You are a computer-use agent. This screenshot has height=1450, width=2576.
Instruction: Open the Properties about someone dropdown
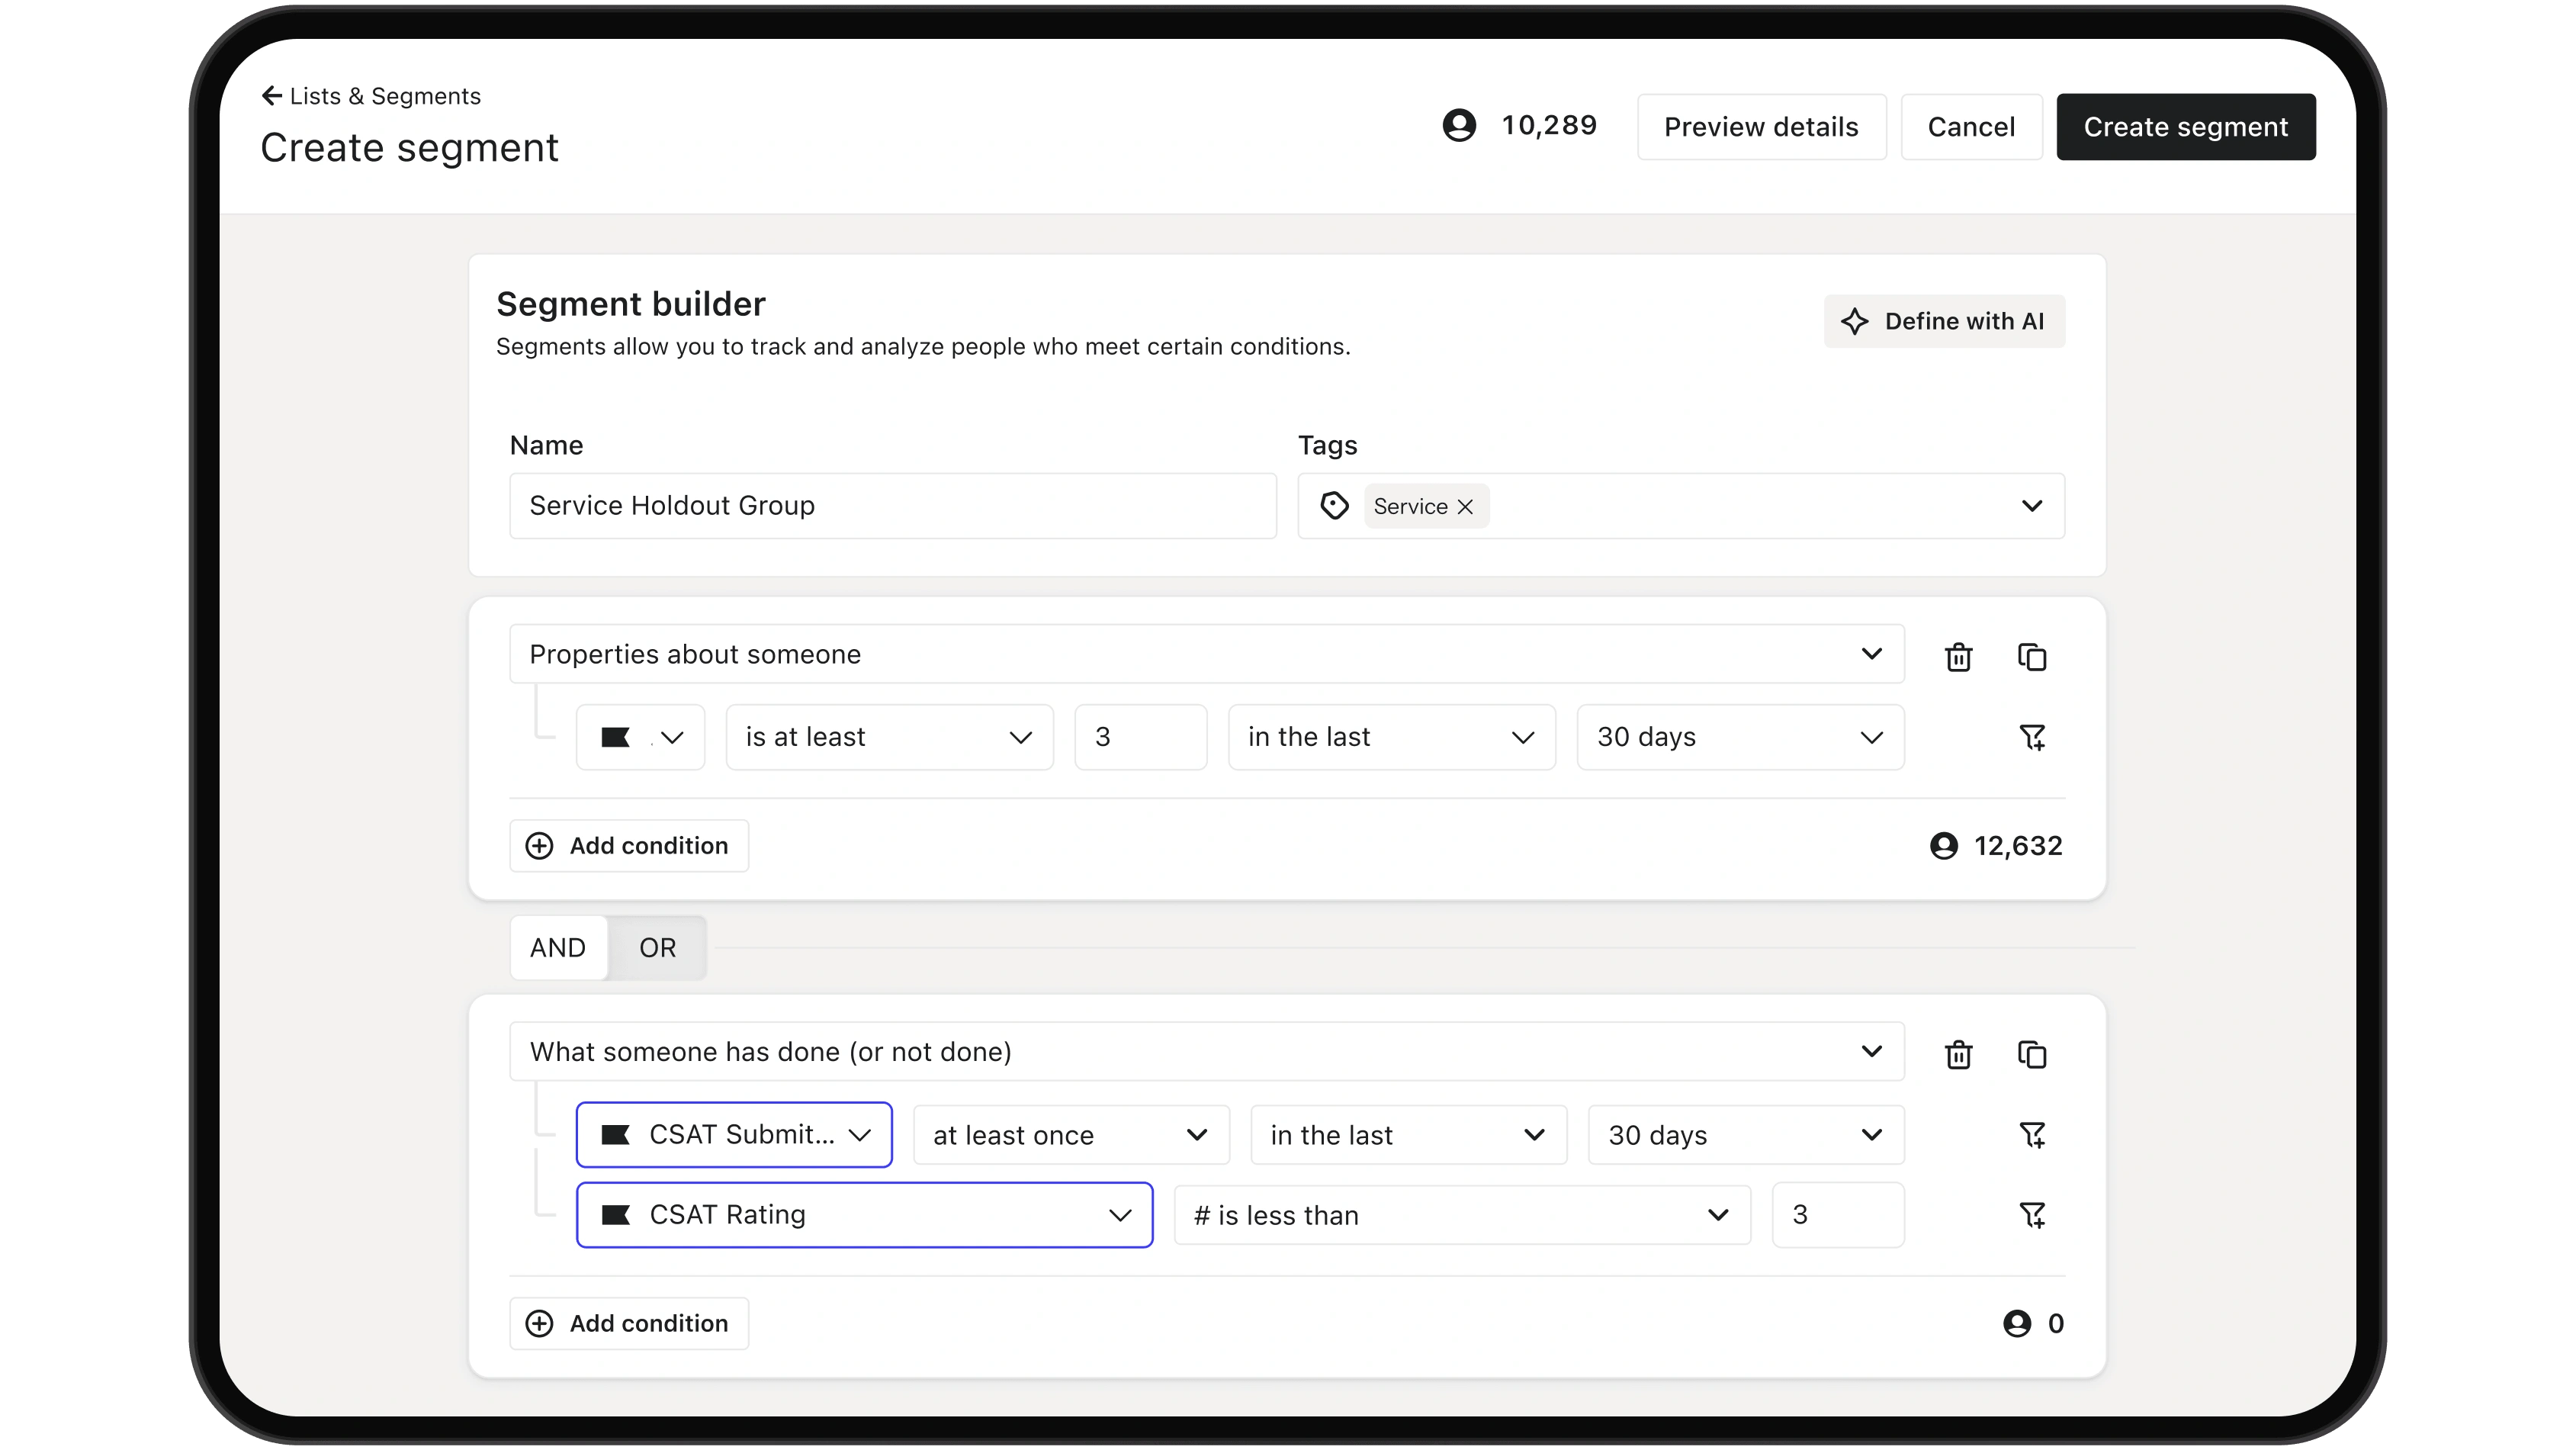(x=1206, y=654)
